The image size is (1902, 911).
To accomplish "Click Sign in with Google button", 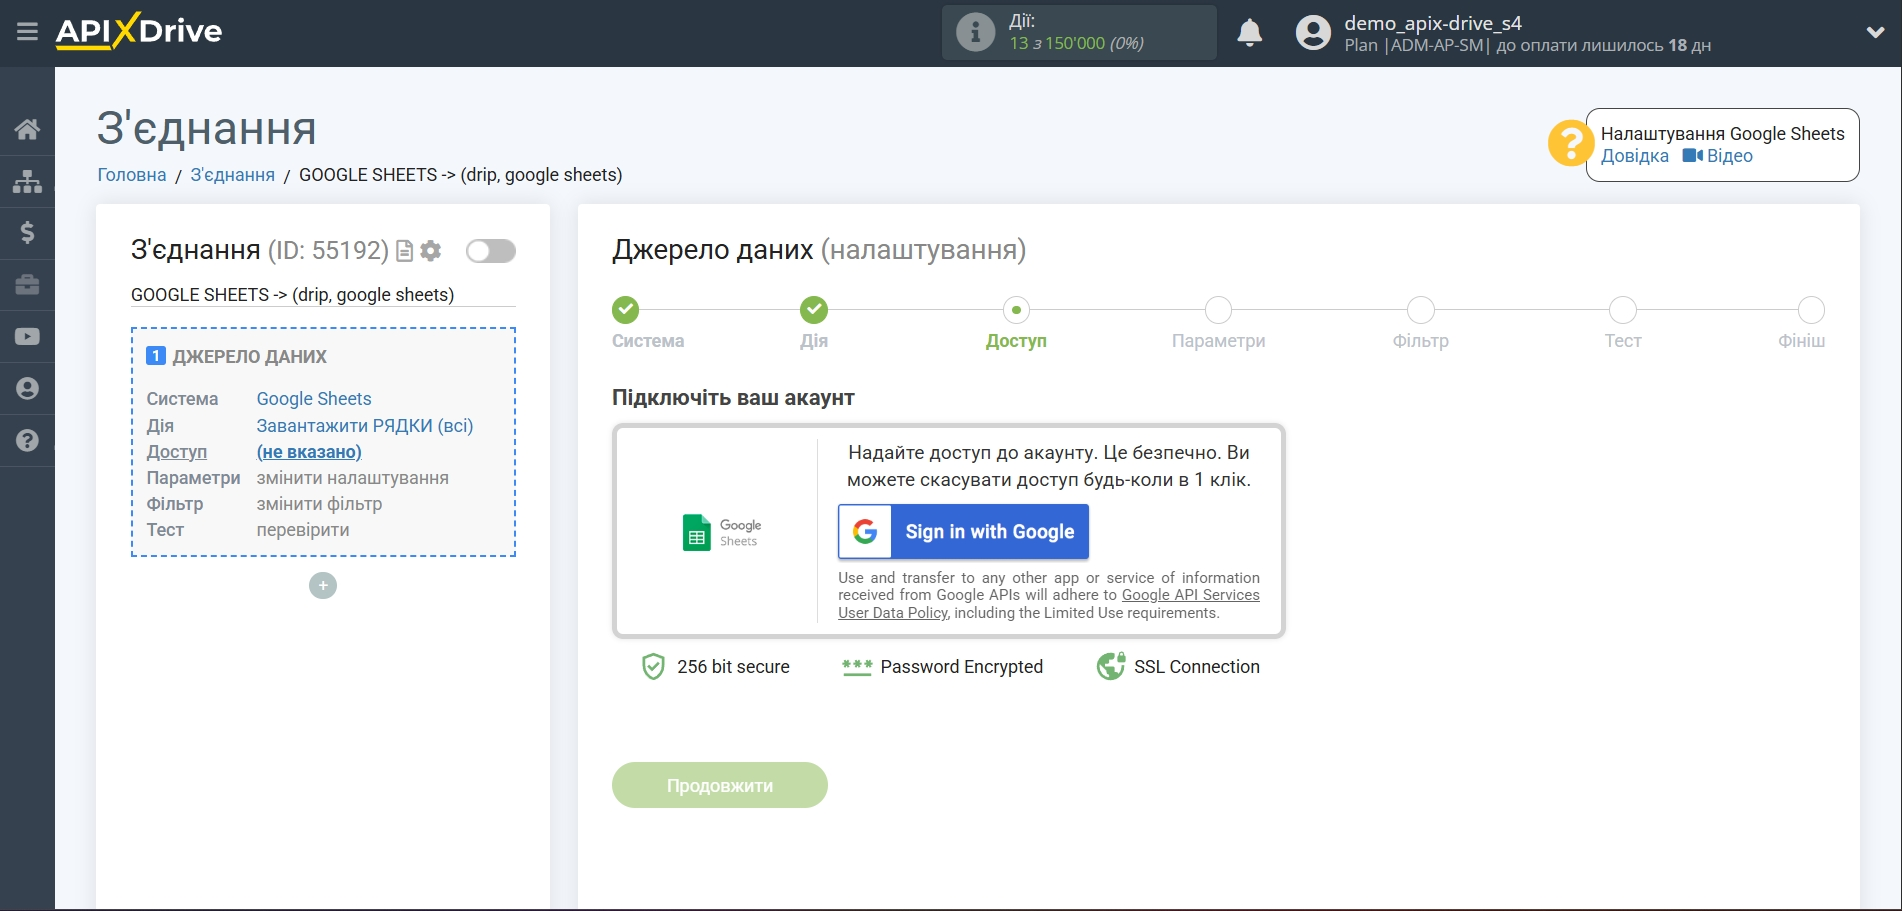I will pyautogui.click(x=963, y=532).
